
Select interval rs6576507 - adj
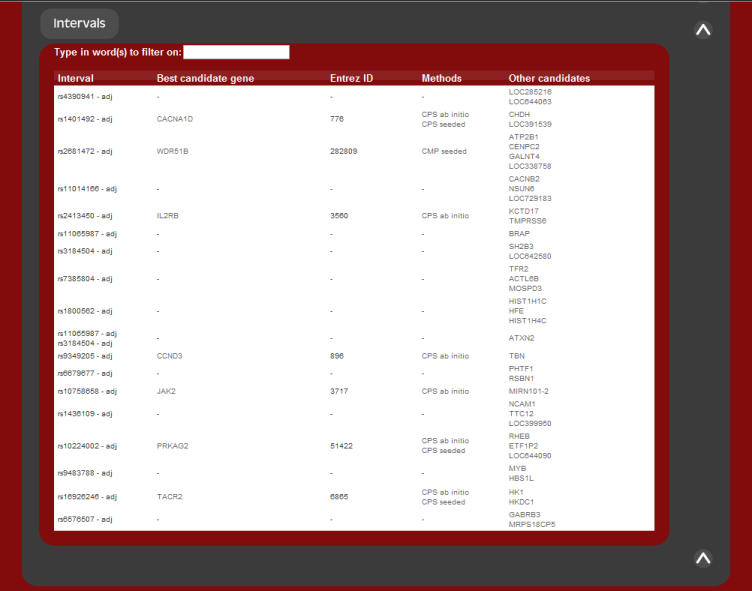tap(85, 519)
